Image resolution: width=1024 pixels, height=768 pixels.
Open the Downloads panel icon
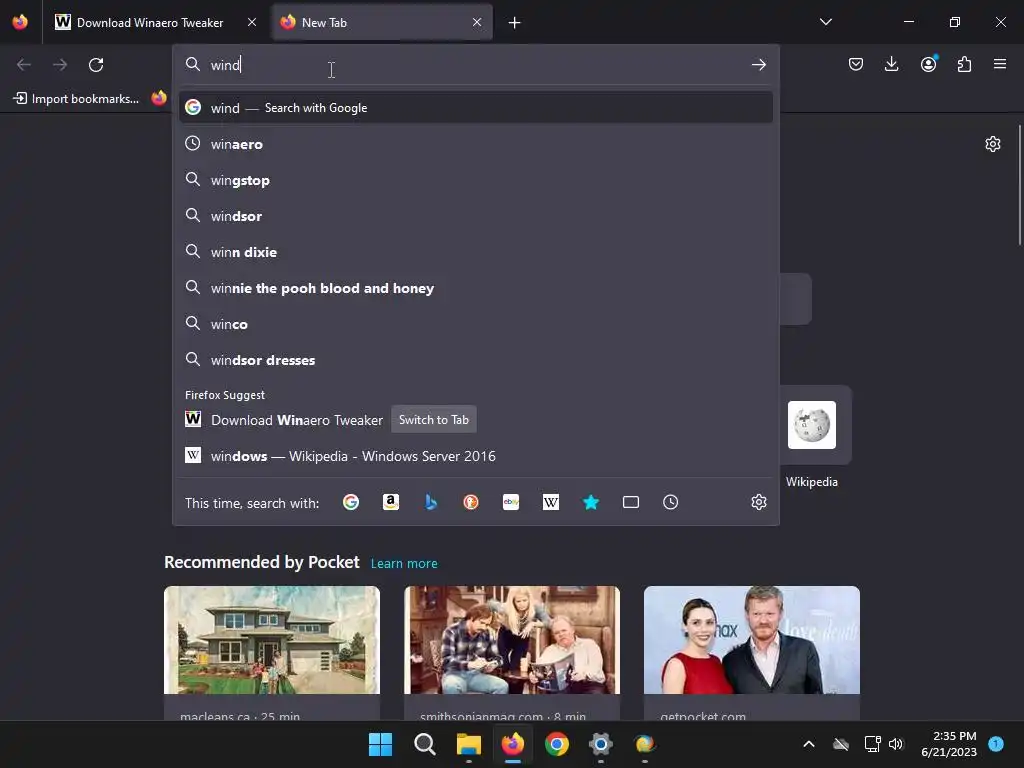(x=891, y=64)
